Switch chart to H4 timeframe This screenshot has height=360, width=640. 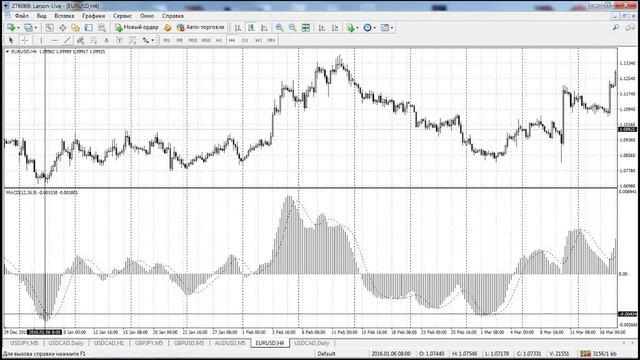[232, 40]
